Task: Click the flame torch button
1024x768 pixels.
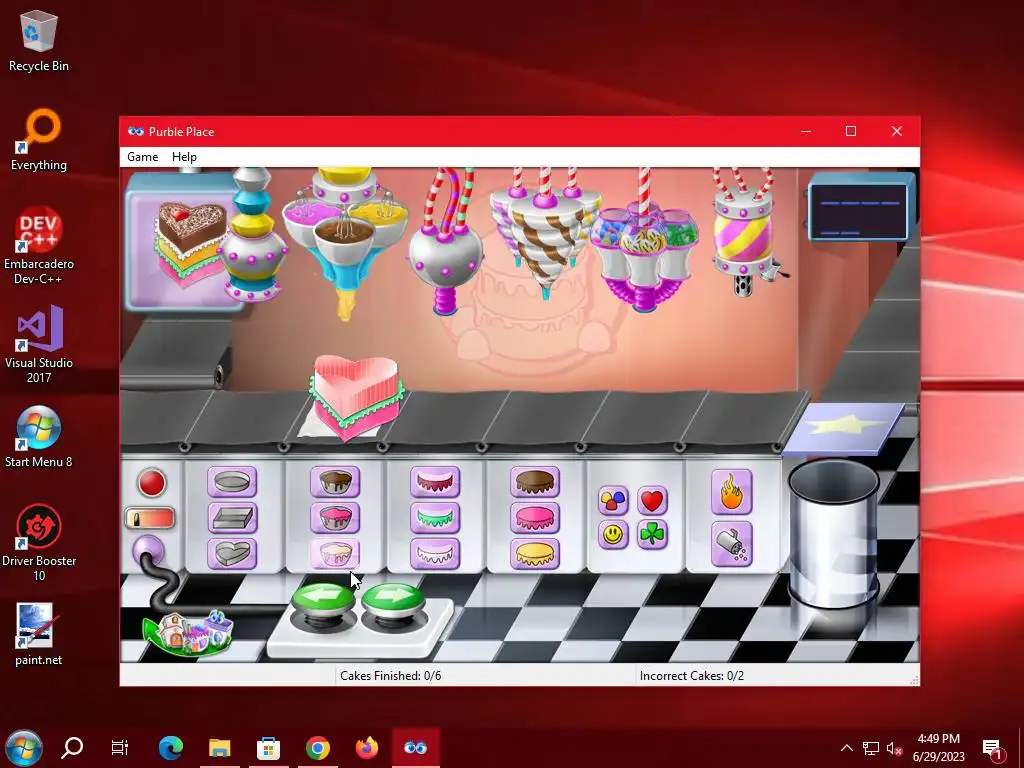Action: tap(731, 492)
